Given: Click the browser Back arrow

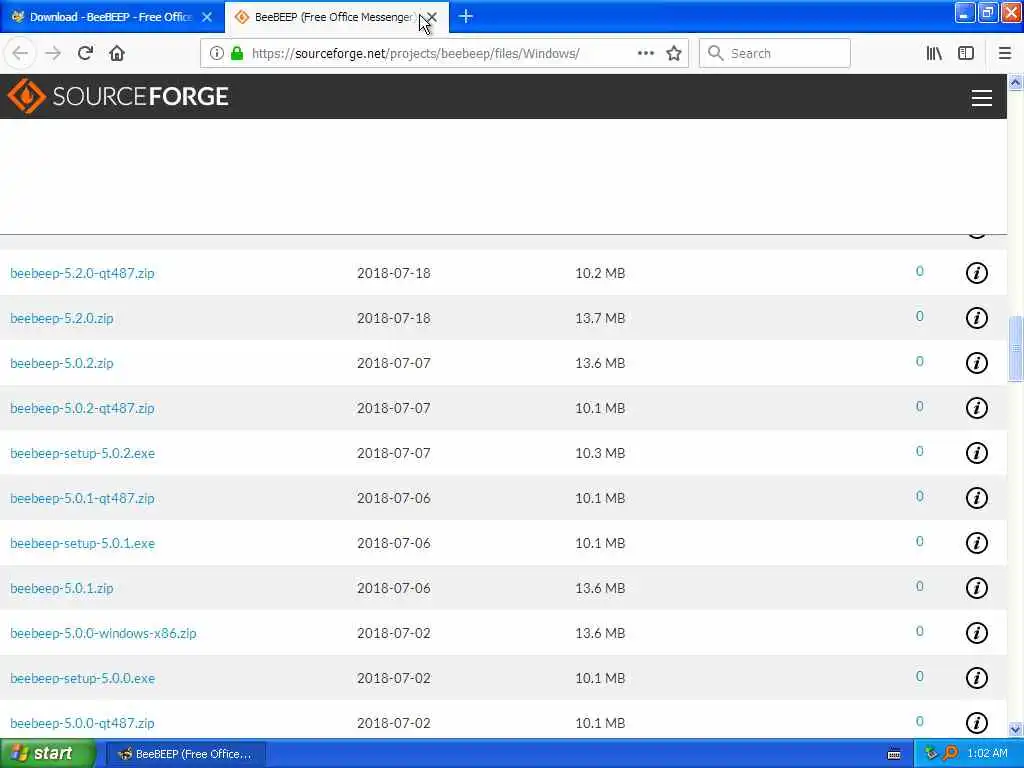Looking at the screenshot, I should 20,53.
